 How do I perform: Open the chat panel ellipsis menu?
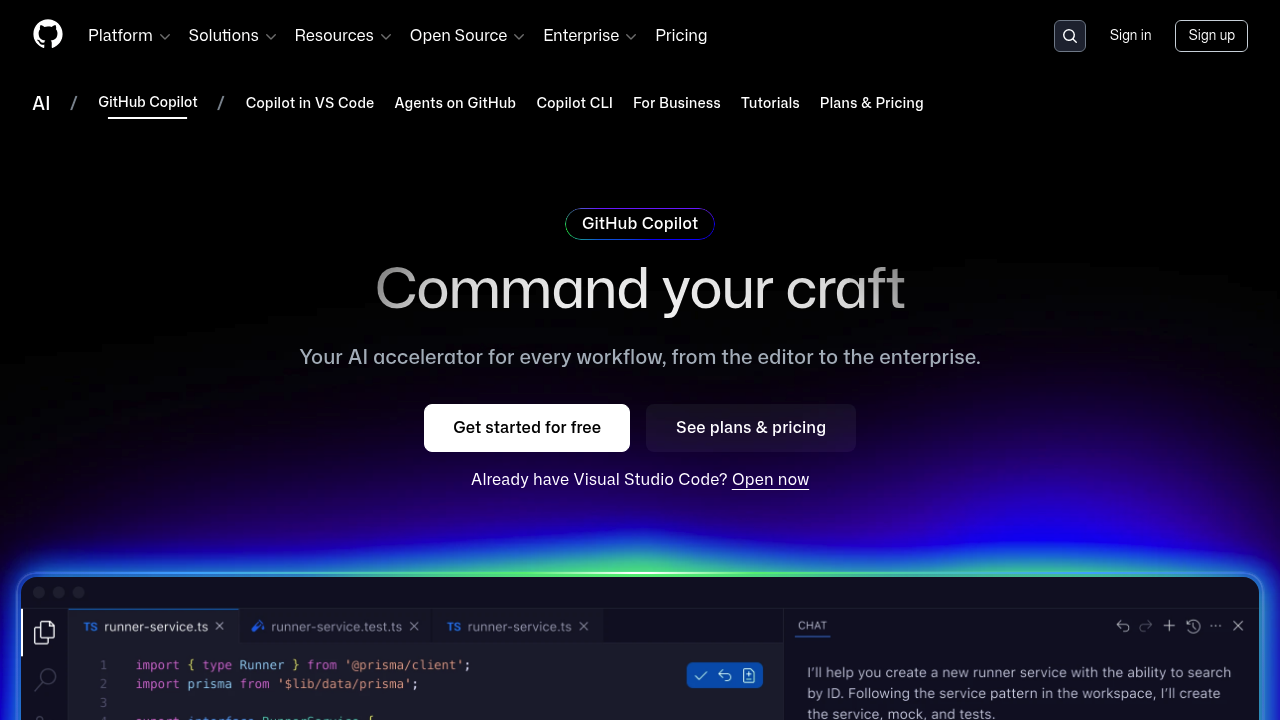click(x=1215, y=625)
